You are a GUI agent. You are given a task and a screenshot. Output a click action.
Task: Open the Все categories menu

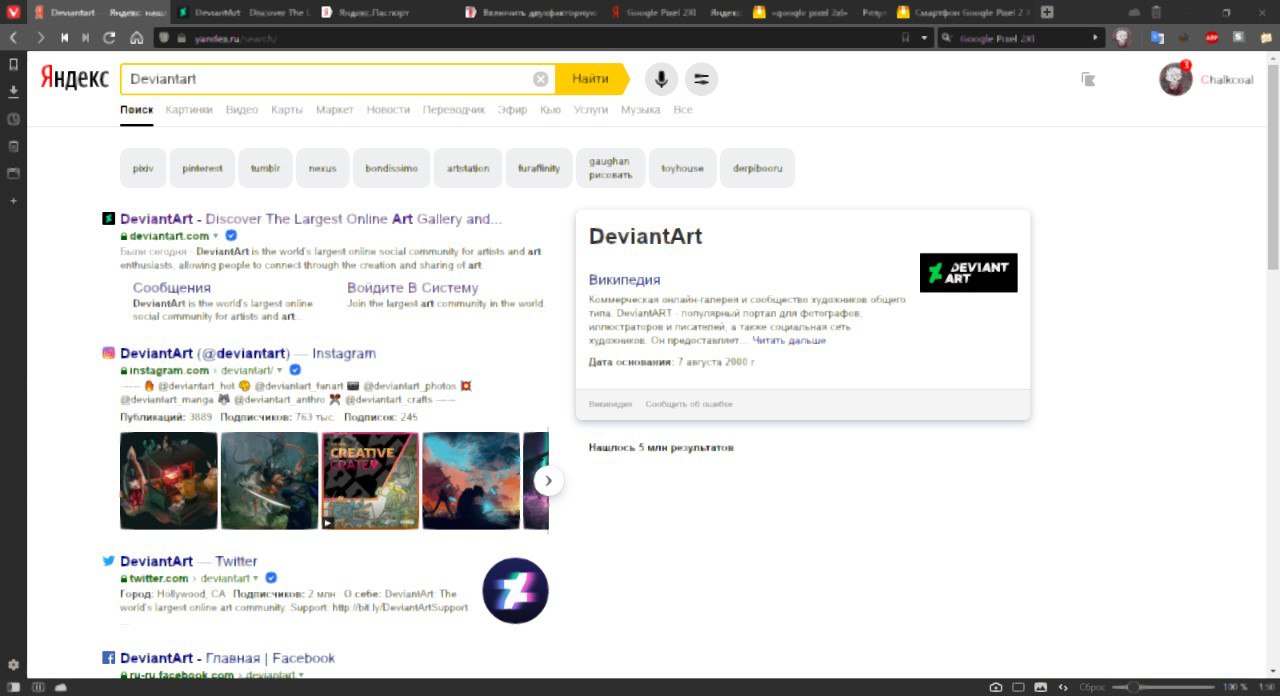click(683, 110)
